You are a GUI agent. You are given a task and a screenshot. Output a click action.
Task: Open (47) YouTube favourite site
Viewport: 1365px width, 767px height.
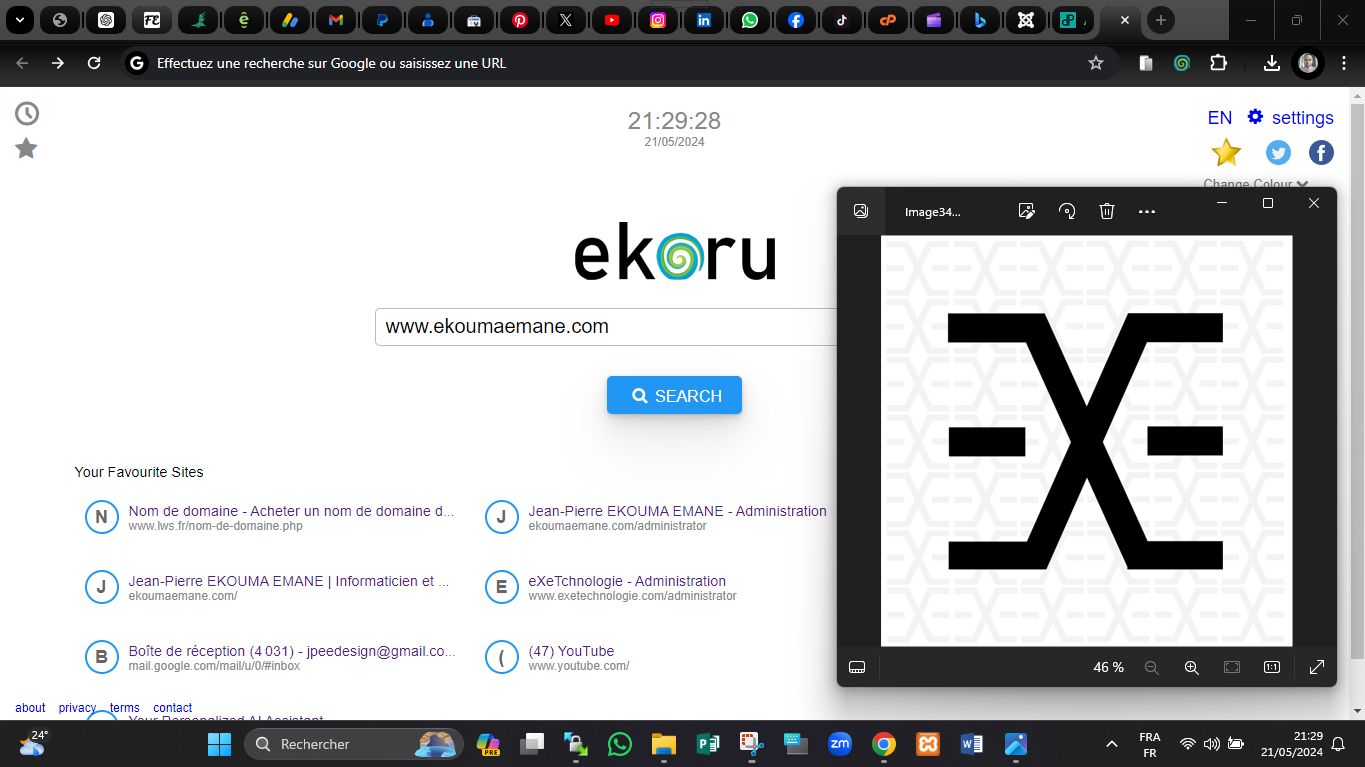pyautogui.click(x=571, y=651)
